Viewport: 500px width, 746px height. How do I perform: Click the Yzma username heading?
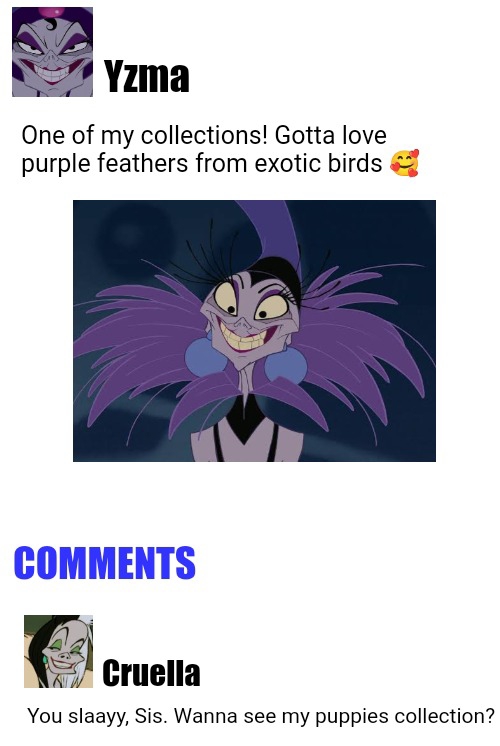coord(146,77)
